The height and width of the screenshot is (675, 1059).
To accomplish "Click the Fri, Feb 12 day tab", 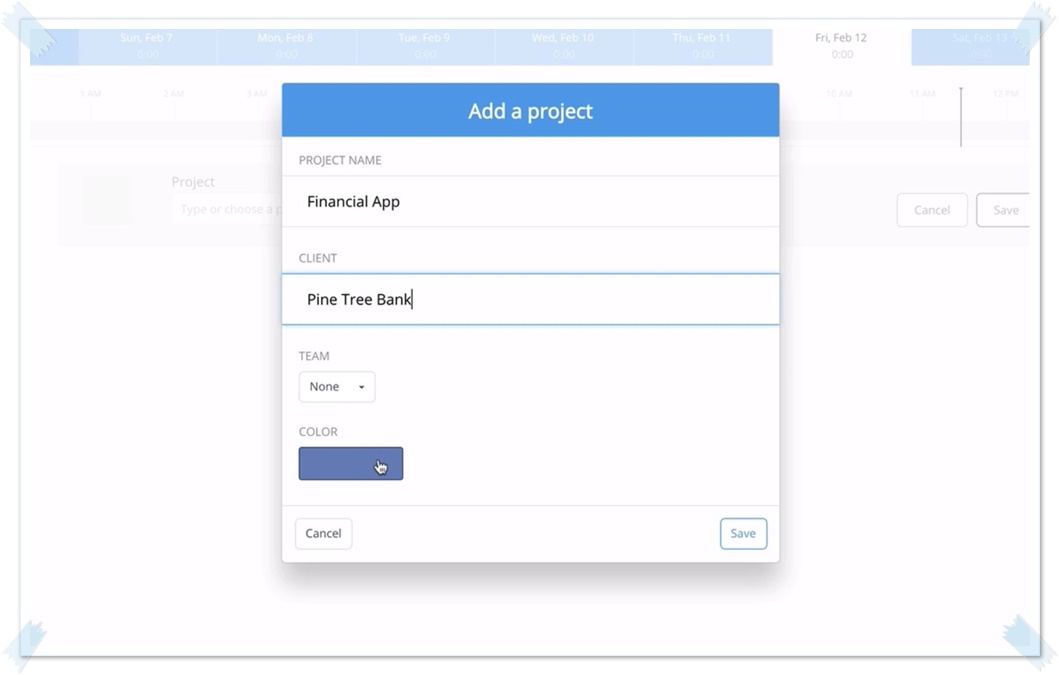I will (x=841, y=46).
